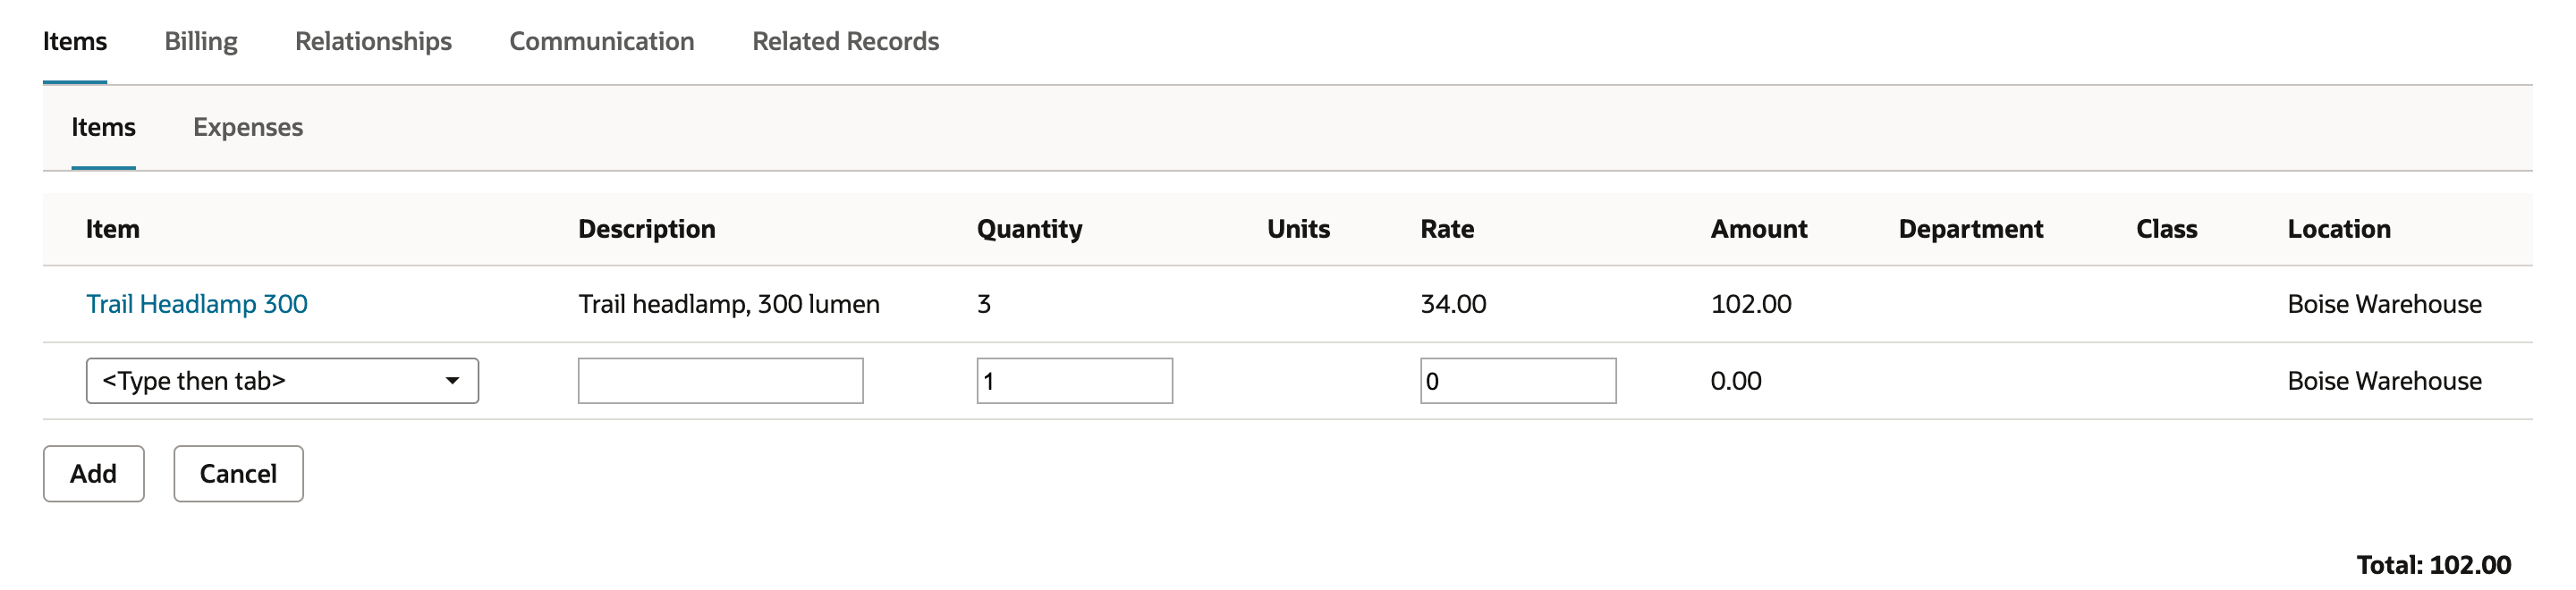Viewport: 2576px width, 590px height.
Task: Select the top-level Items tab
Action: coord(75,41)
